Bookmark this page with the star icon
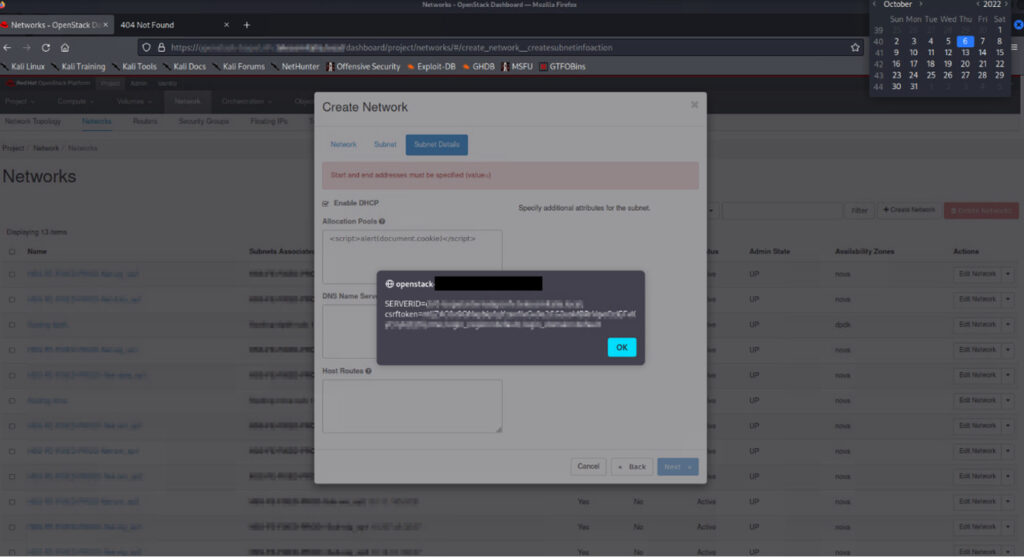Viewport: 1024px width, 558px height. (855, 47)
